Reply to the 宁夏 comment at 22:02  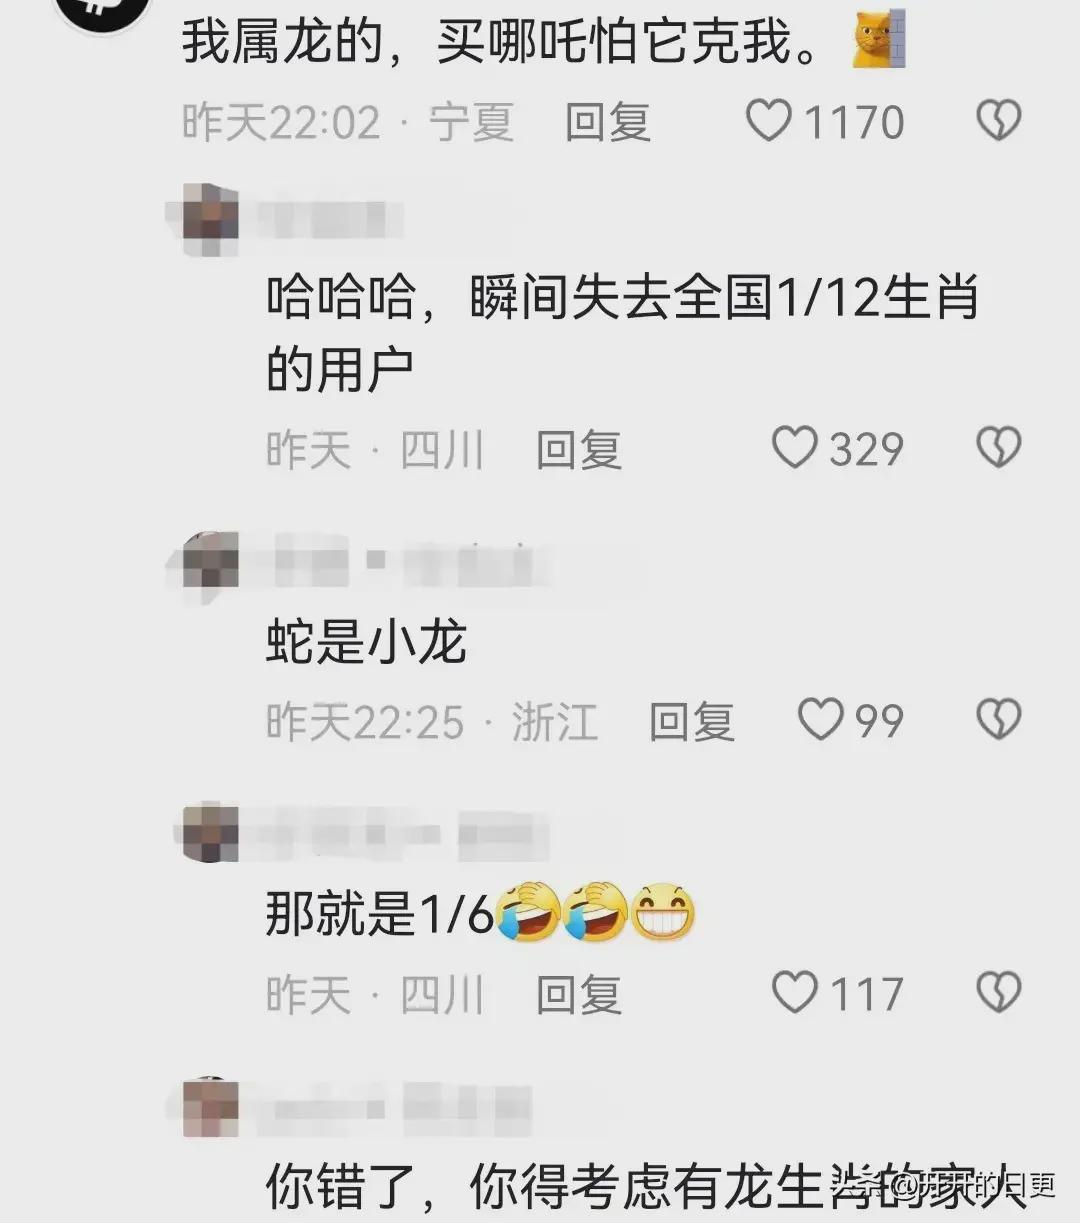pyautogui.click(x=608, y=122)
